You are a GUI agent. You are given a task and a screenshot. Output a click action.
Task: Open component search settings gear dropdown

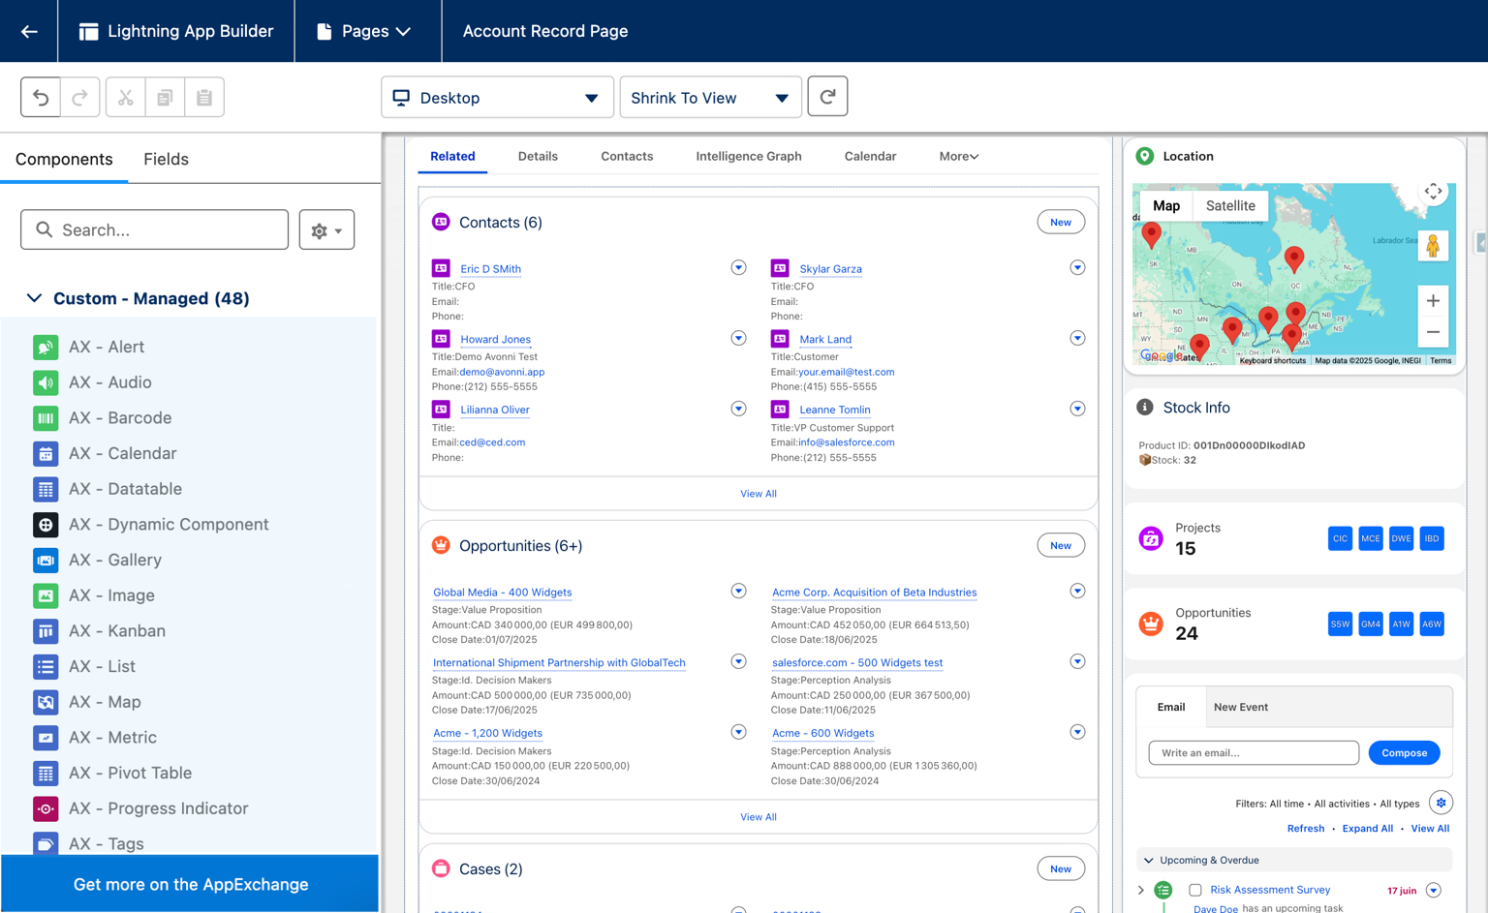point(327,230)
